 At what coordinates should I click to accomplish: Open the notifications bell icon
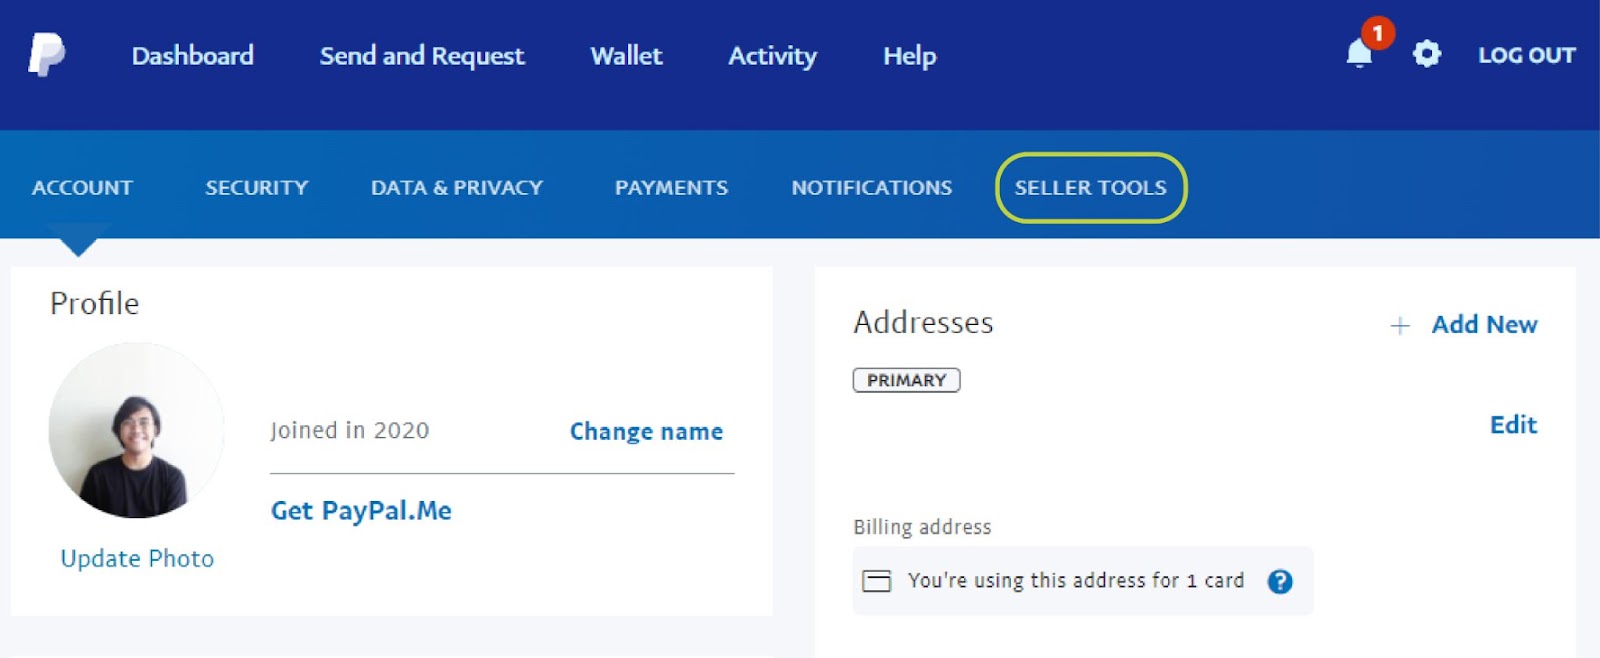(1359, 53)
